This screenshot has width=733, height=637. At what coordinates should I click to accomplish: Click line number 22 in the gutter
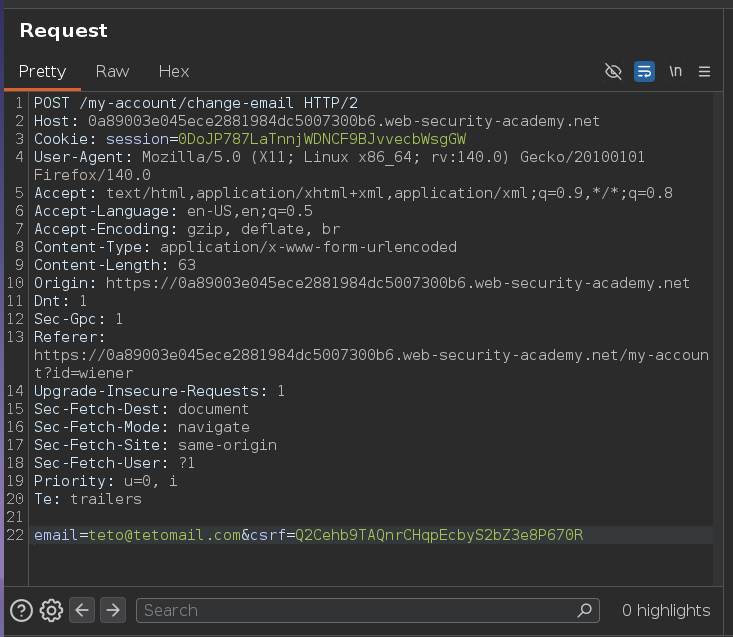15,535
